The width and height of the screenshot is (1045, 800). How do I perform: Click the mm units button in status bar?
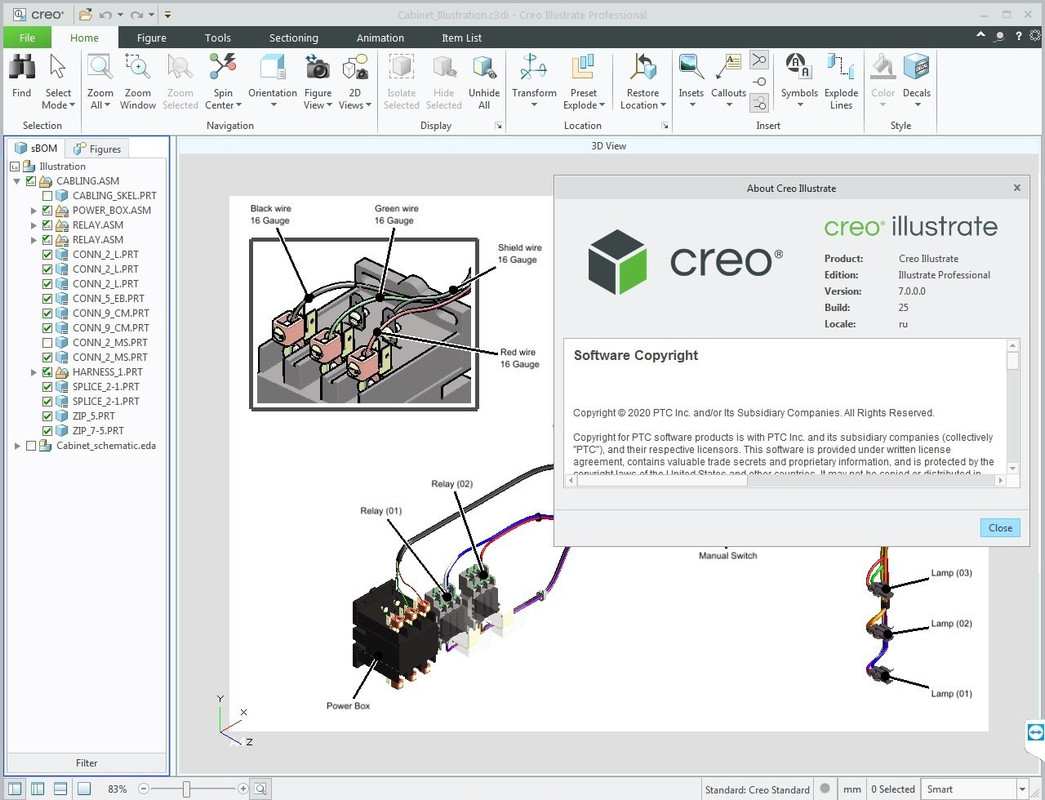[x=852, y=789]
